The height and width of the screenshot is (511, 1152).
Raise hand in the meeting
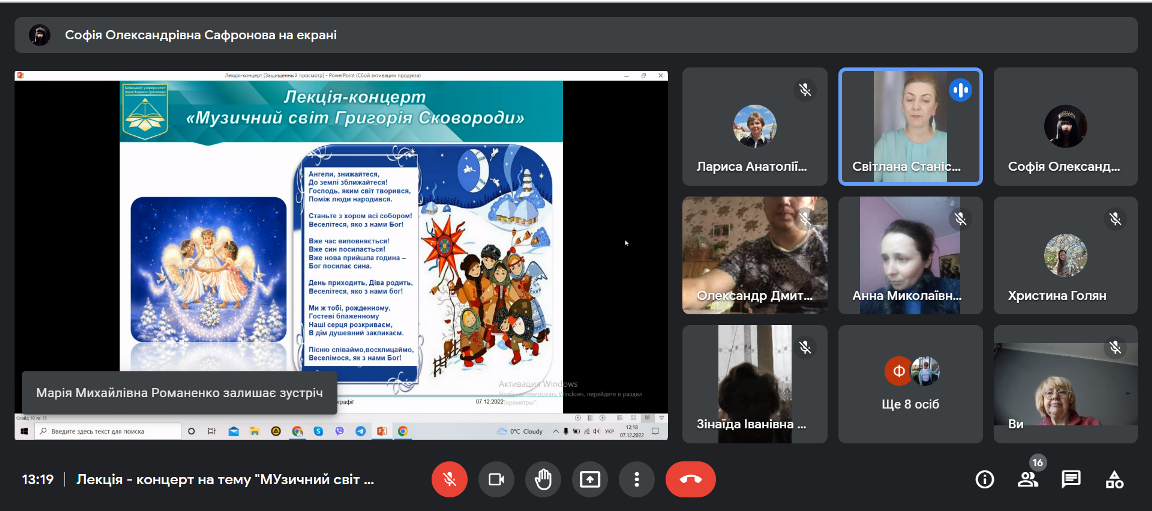click(x=543, y=479)
